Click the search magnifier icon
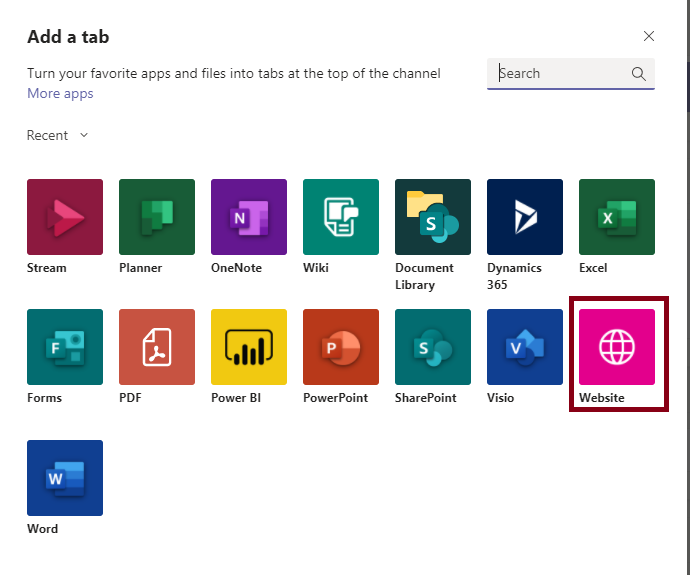 [639, 73]
